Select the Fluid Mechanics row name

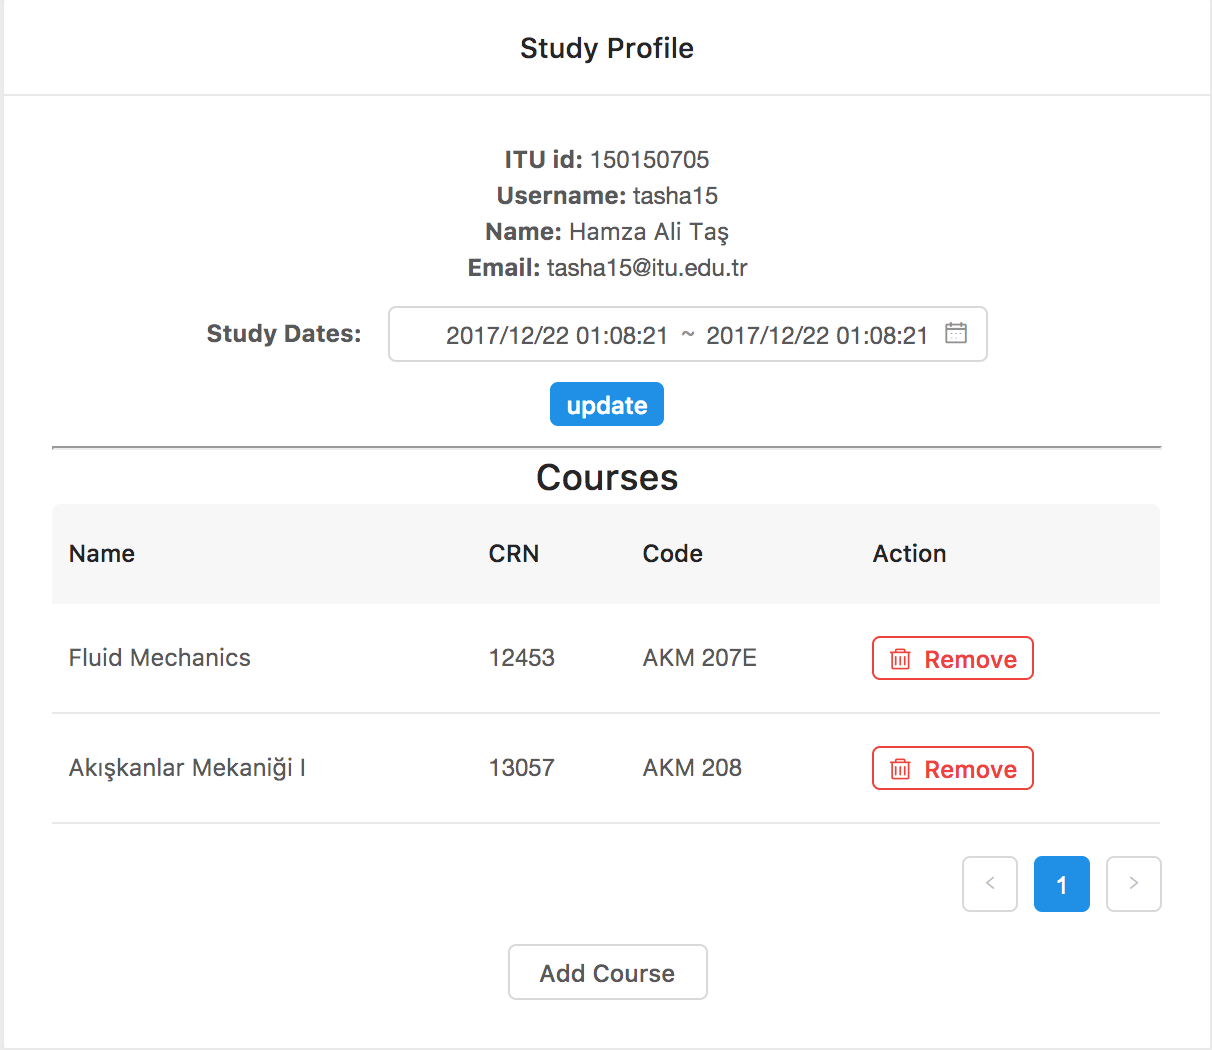160,657
